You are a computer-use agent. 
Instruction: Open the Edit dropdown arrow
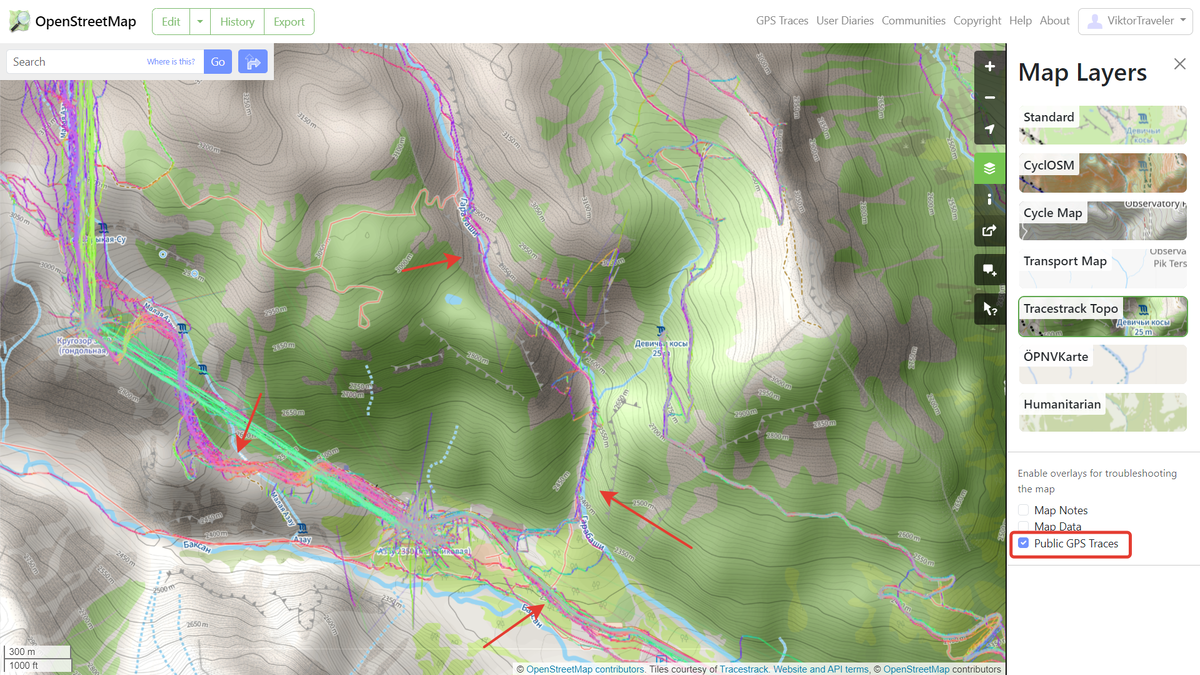click(x=200, y=21)
